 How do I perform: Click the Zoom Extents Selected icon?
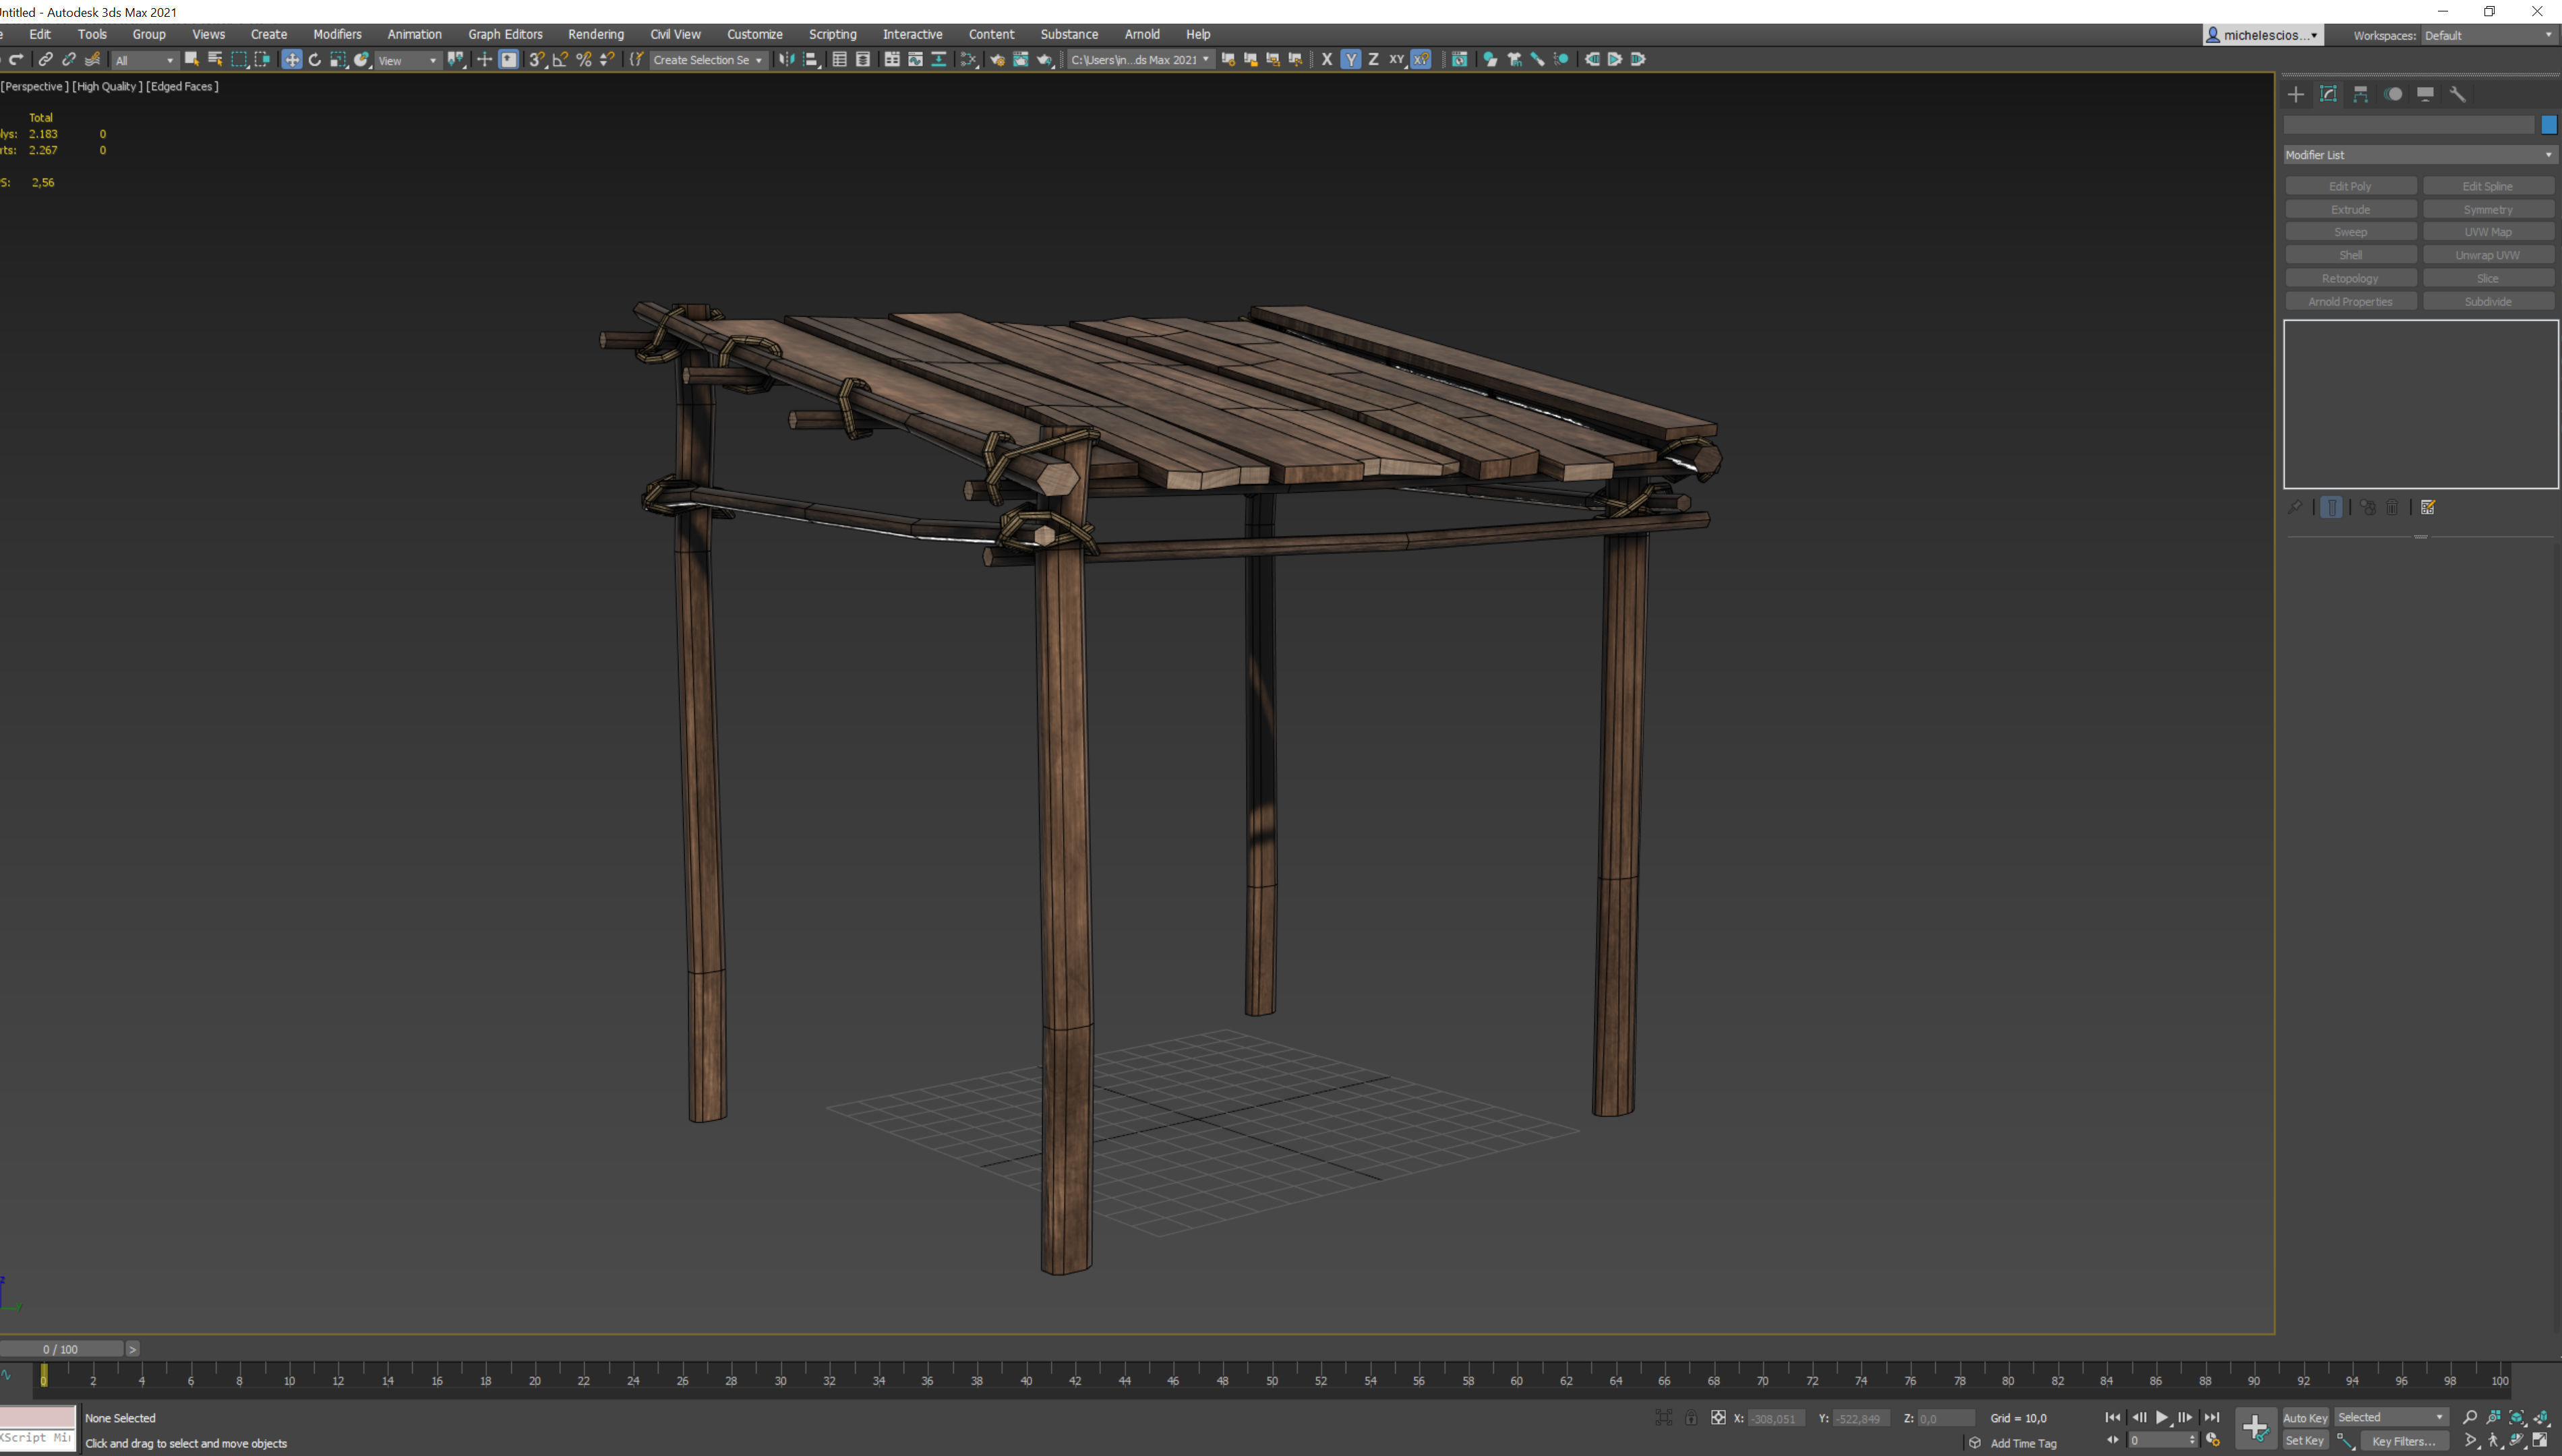point(2517,1418)
